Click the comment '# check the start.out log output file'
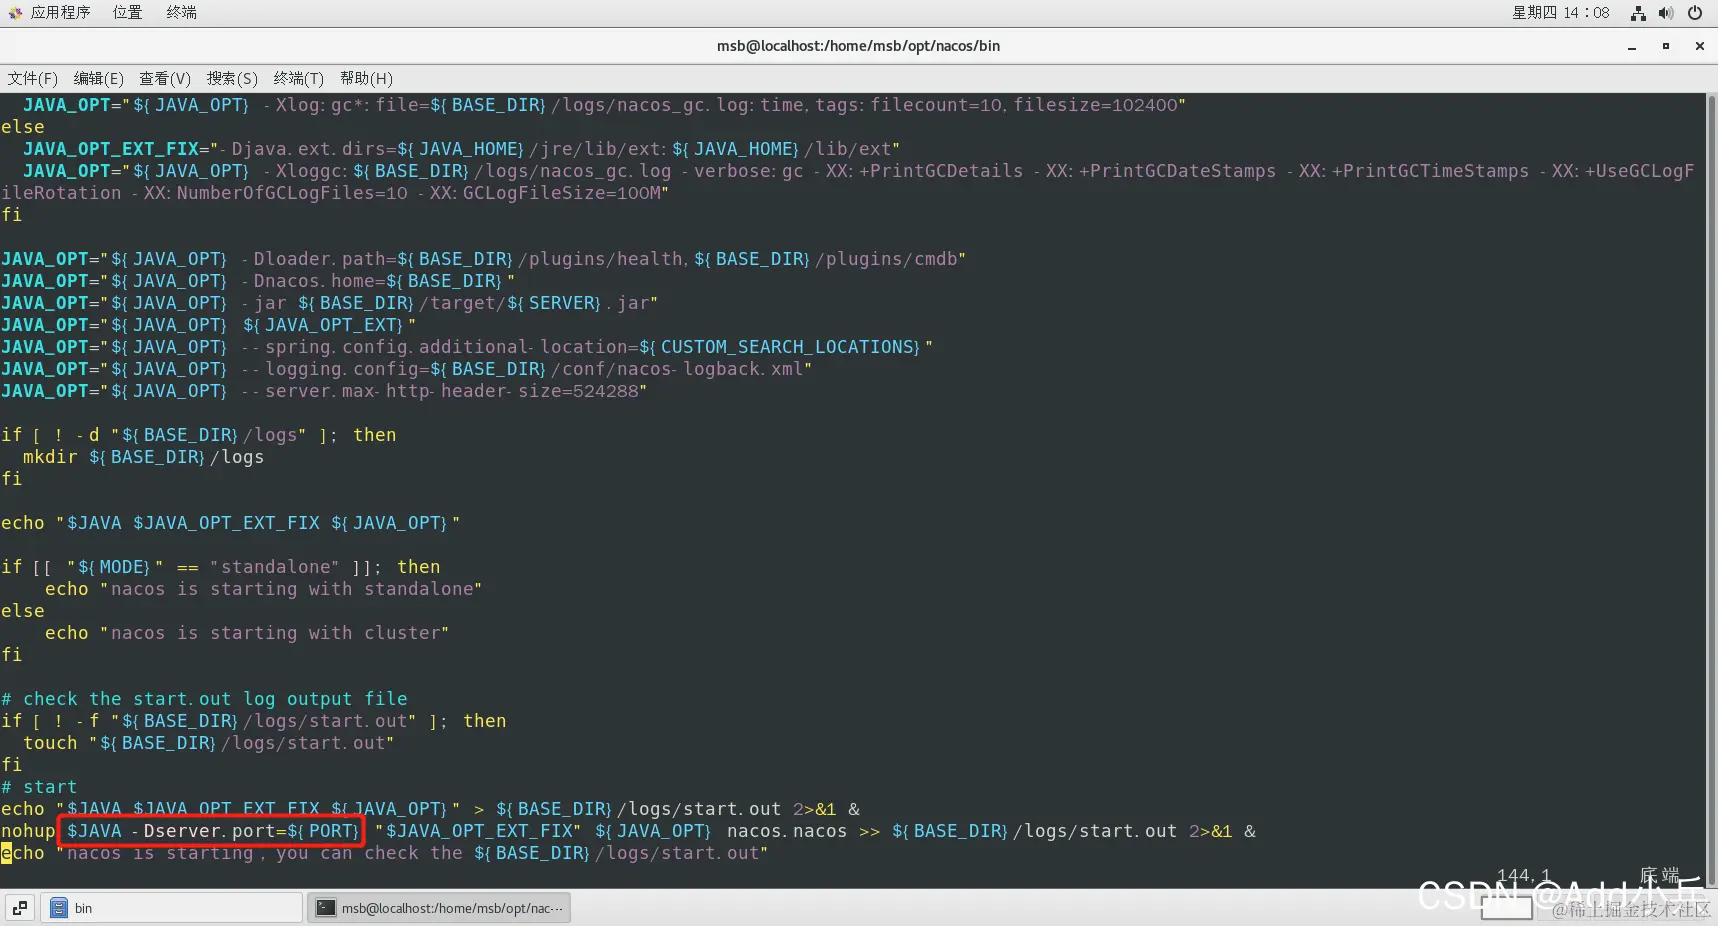1718x926 pixels. [x=204, y=699]
